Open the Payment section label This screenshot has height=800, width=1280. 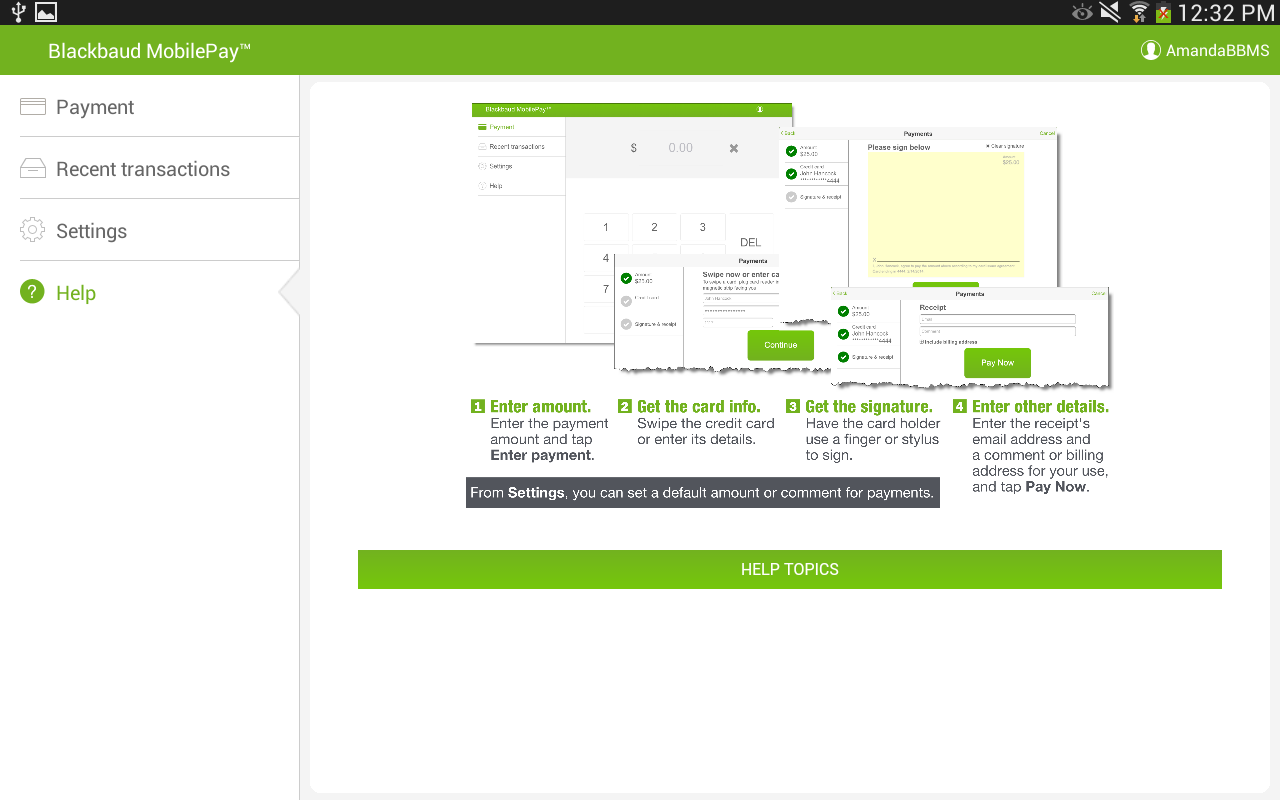[95, 107]
